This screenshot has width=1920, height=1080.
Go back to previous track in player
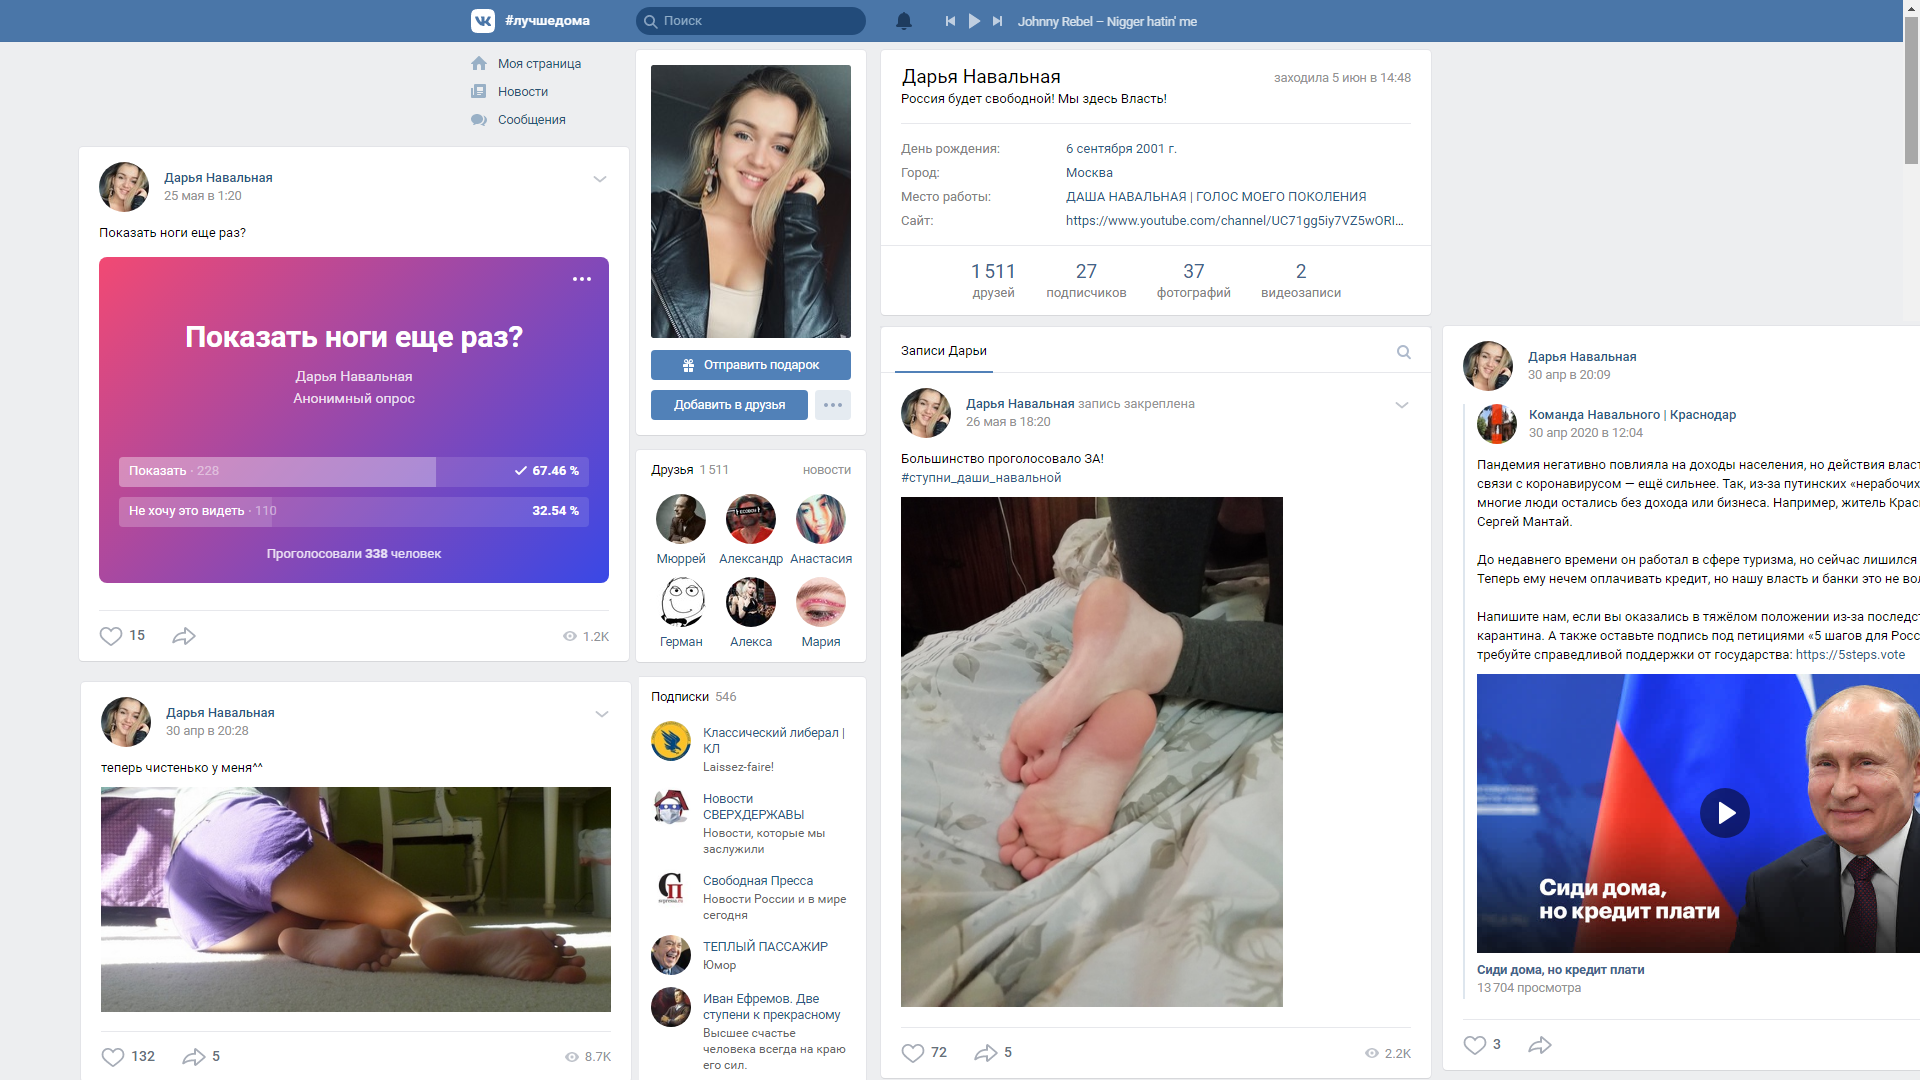(x=950, y=21)
